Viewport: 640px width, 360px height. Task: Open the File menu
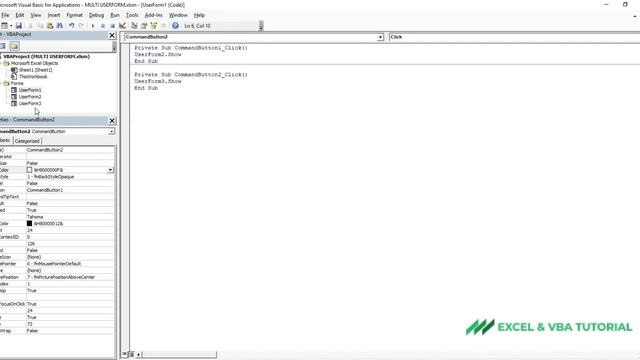5,15
